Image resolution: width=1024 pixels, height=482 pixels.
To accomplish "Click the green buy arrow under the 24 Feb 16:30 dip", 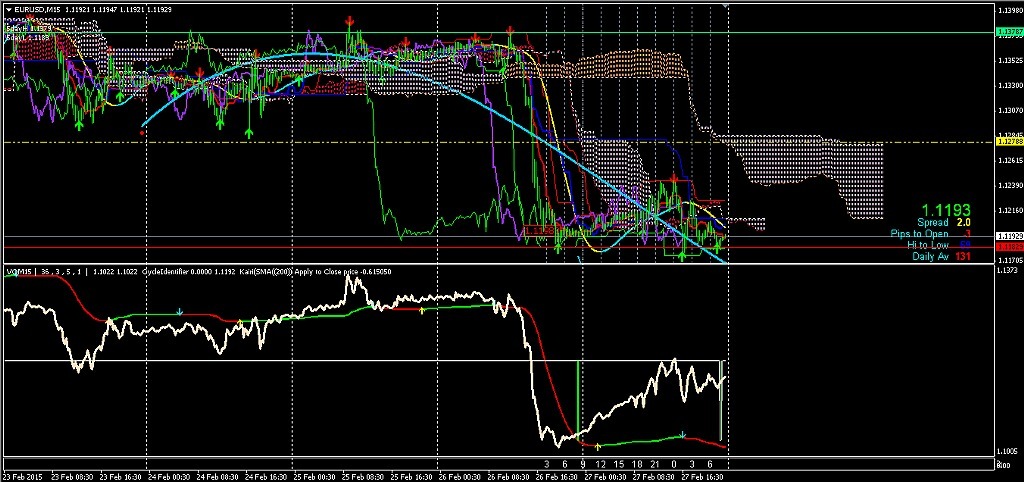I will pyautogui.click(x=249, y=133).
